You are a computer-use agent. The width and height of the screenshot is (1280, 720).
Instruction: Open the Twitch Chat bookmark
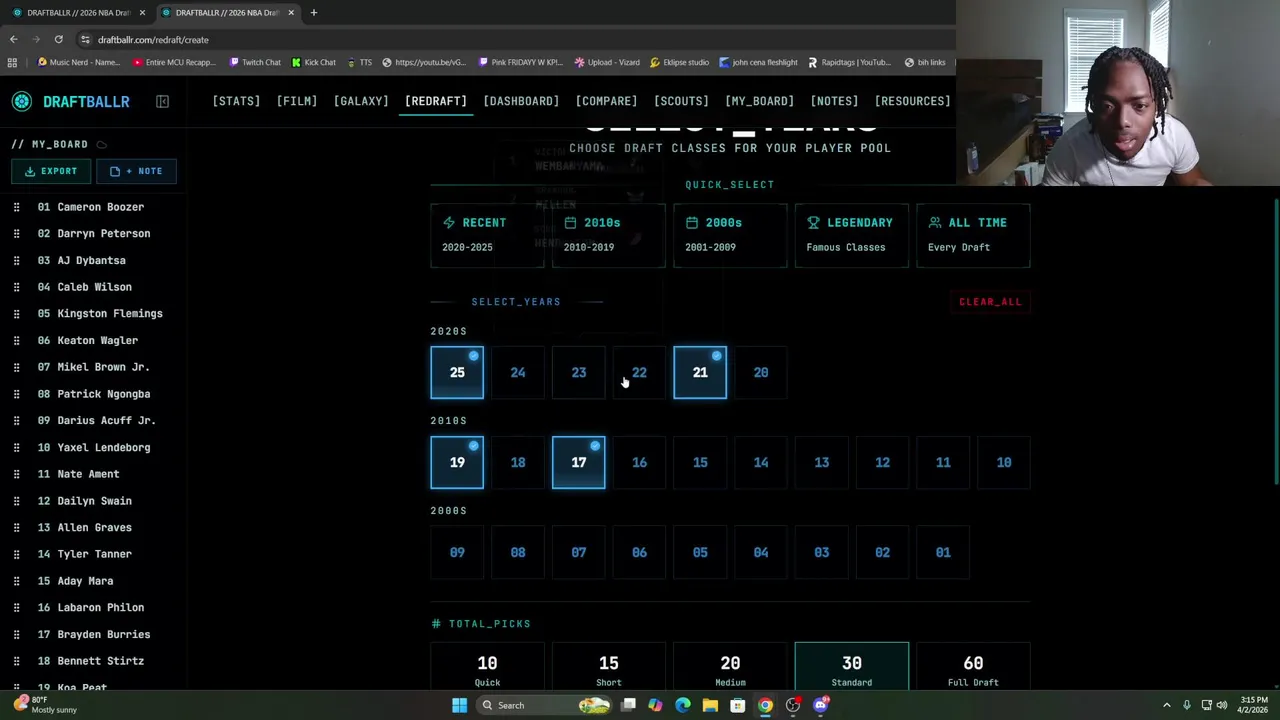click(255, 62)
